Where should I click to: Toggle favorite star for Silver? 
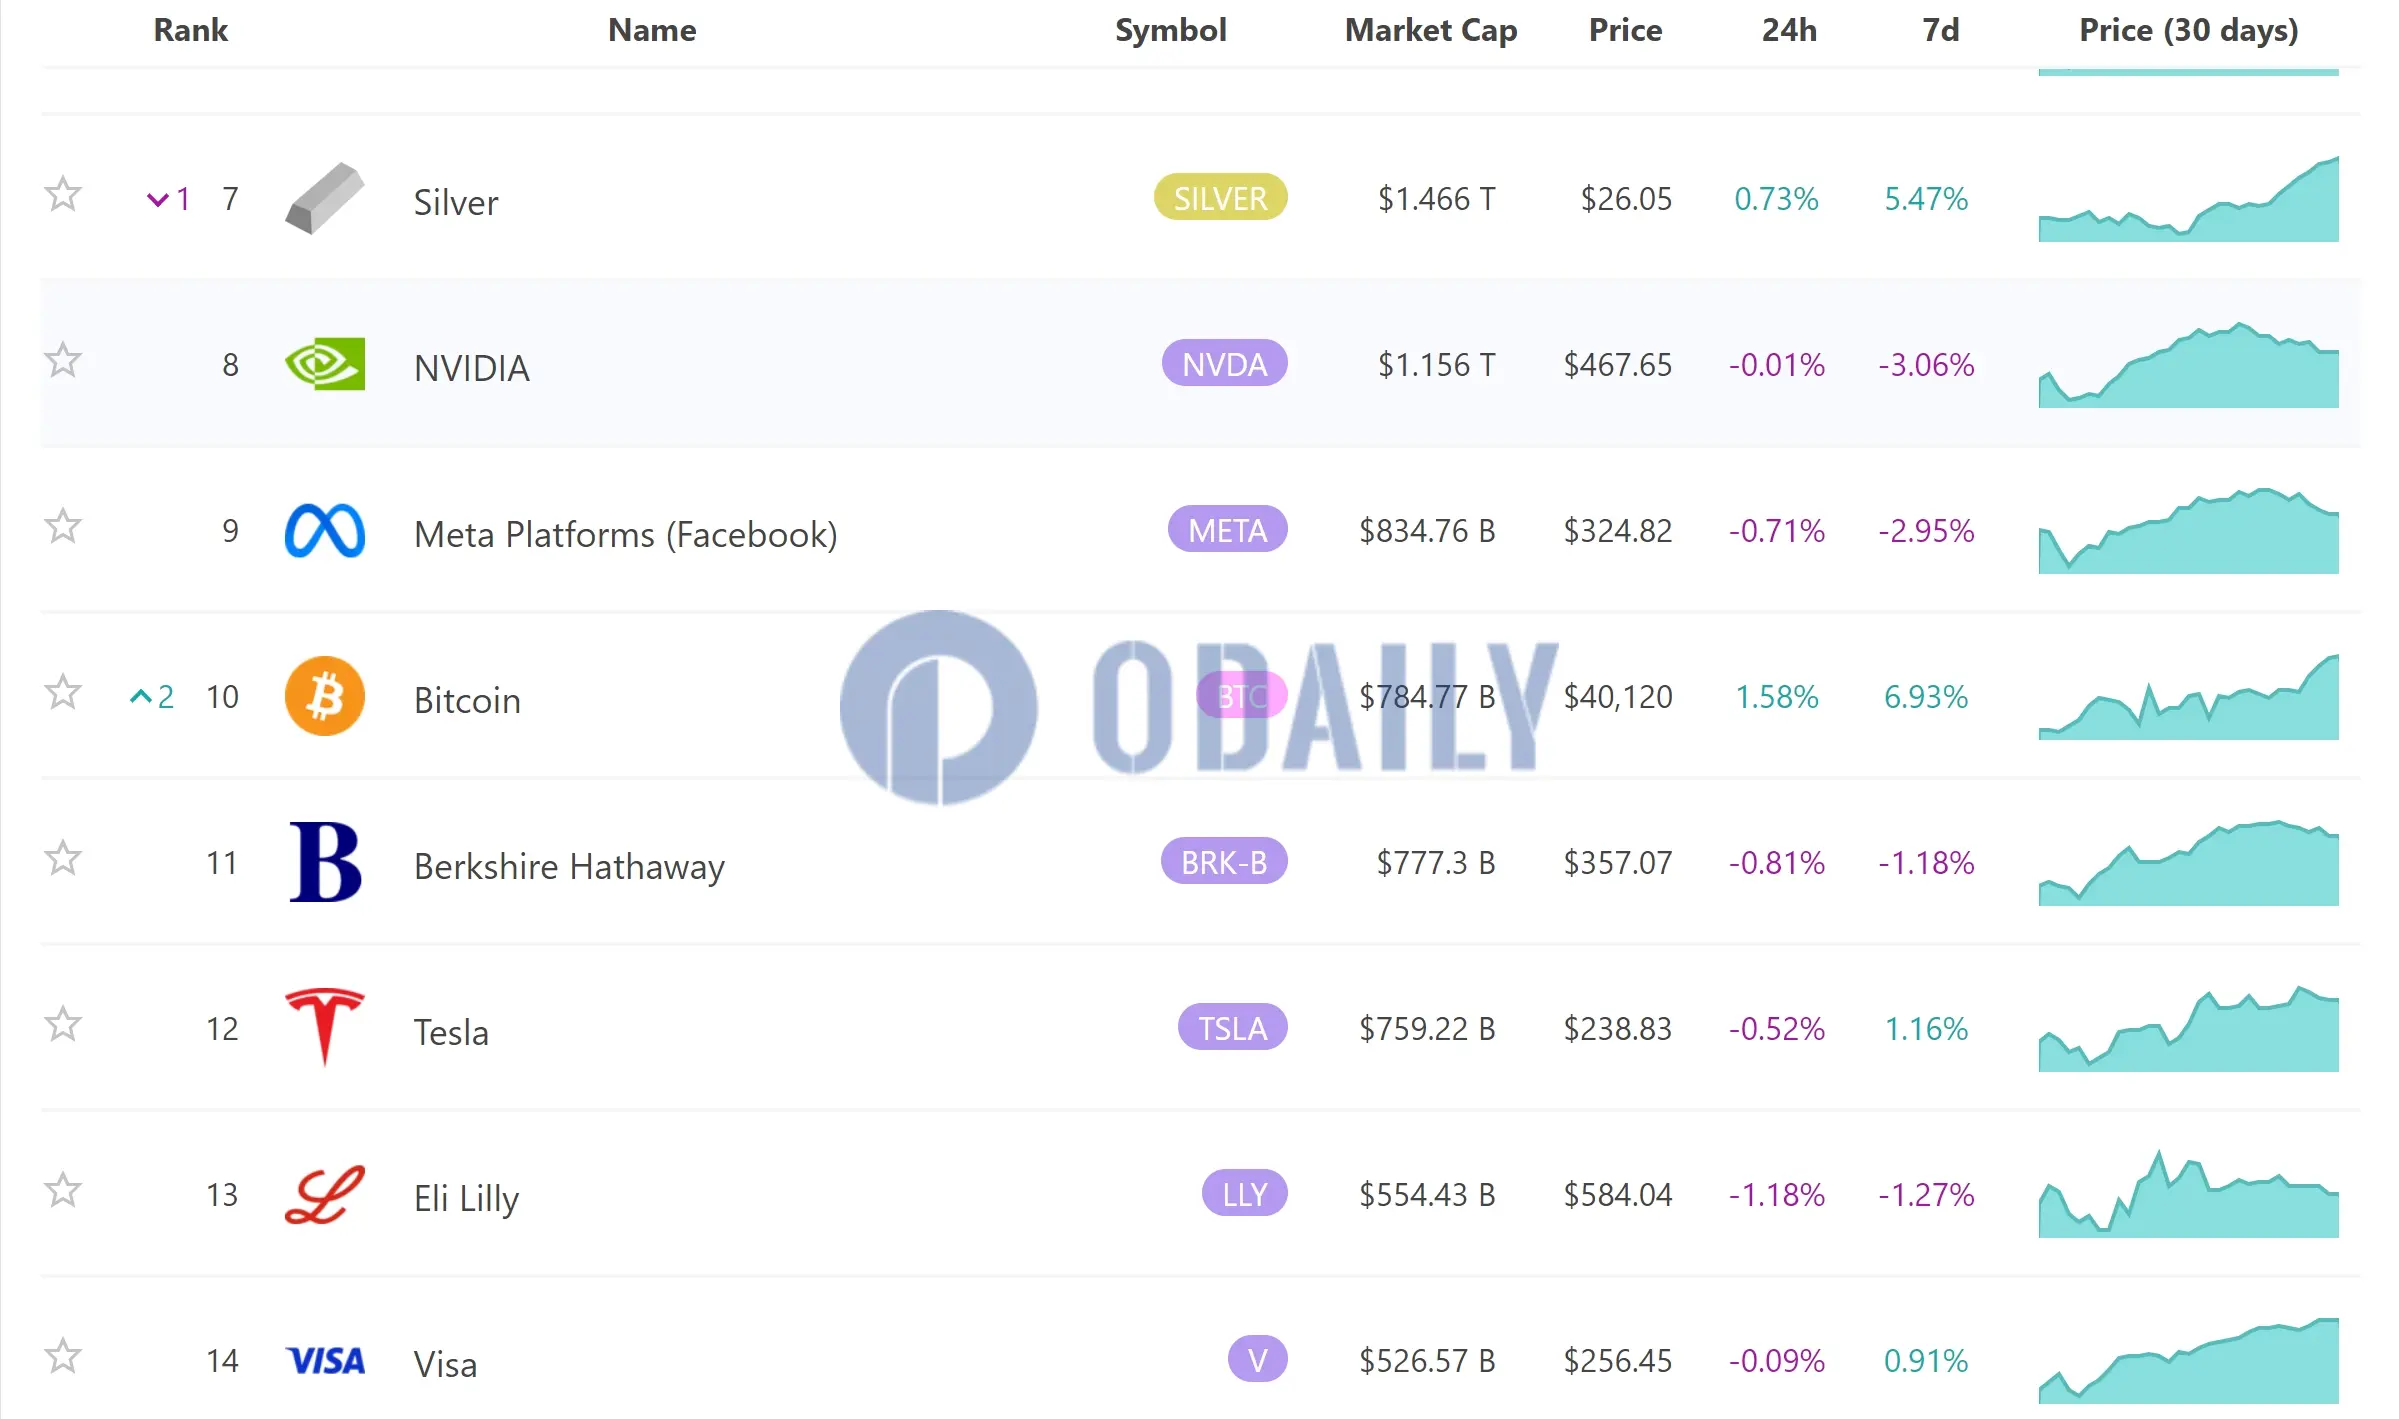point(63,195)
